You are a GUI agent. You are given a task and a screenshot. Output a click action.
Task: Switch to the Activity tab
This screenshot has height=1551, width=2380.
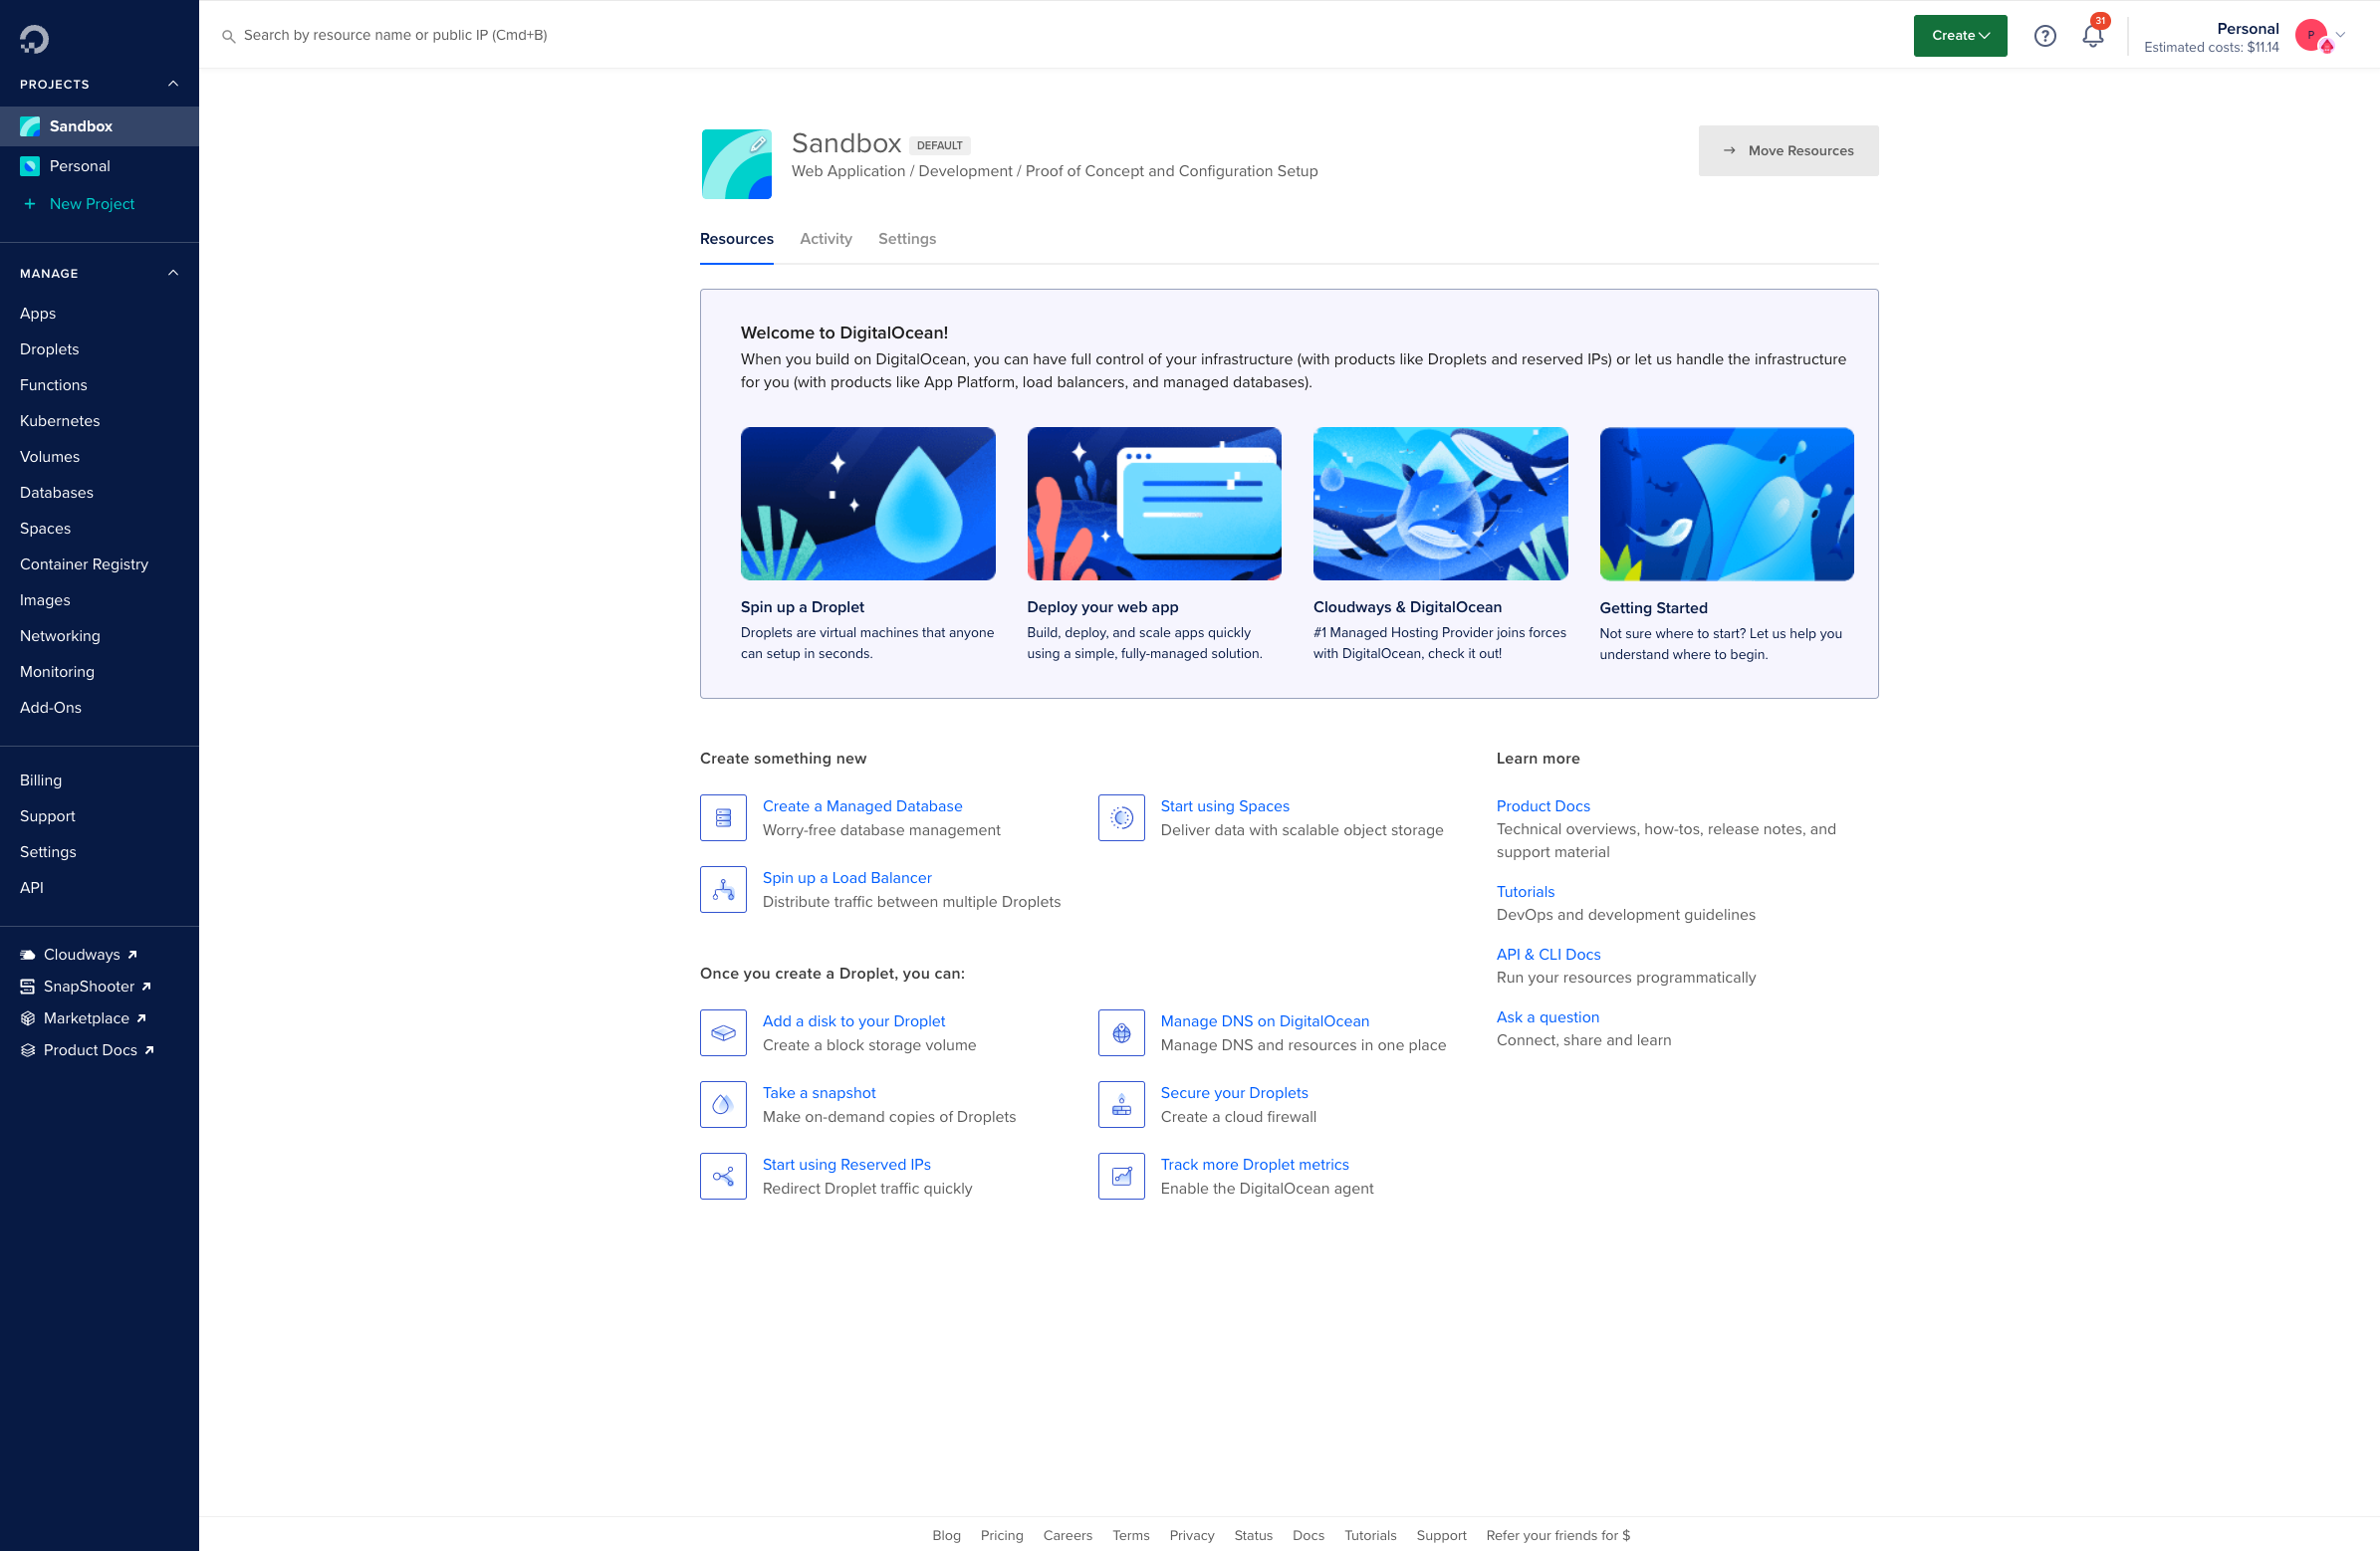826,239
